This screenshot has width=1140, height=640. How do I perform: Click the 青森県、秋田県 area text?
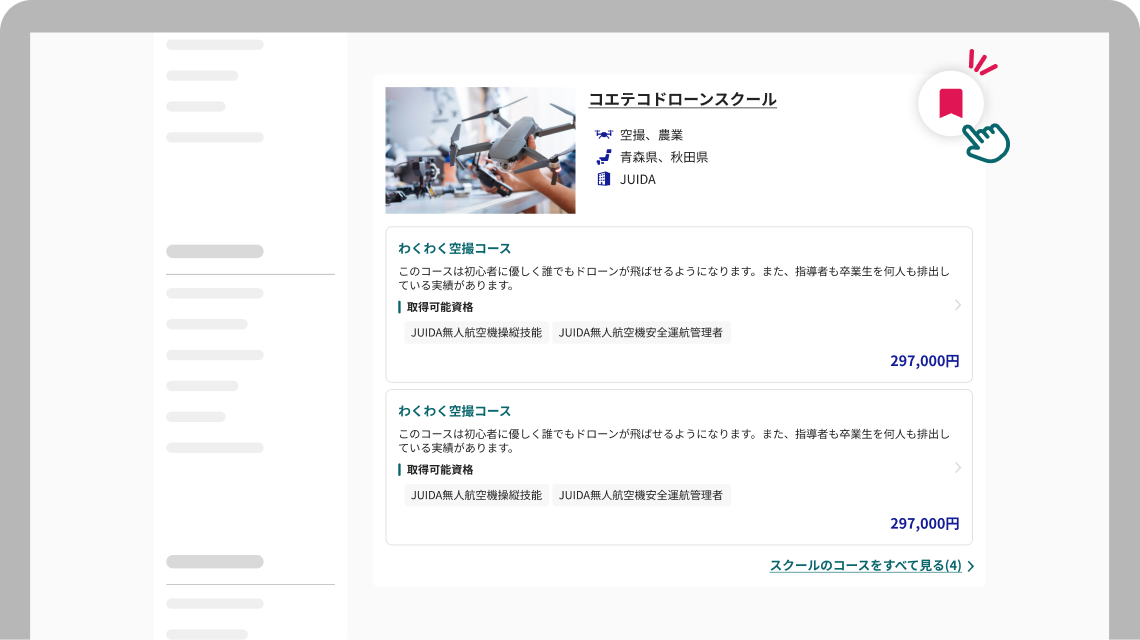pyautogui.click(x=664, y=157)
